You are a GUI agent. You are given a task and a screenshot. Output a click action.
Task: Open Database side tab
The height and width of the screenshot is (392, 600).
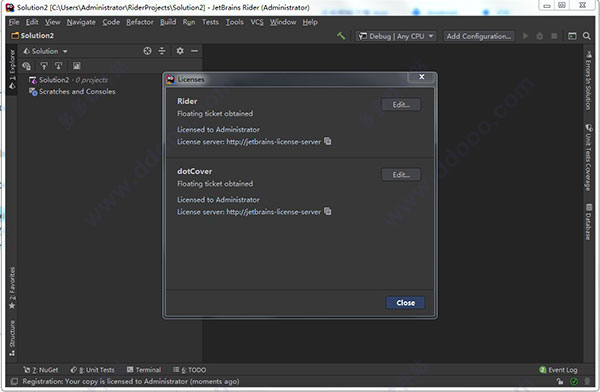pyautogui.click(x=588, y=222)
